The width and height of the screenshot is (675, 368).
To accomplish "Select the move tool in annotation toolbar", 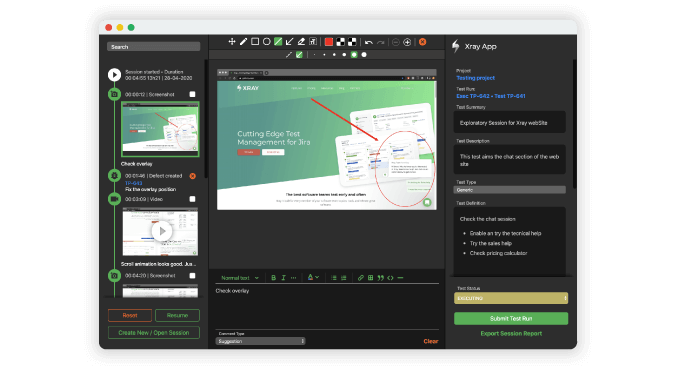I will (x=232, y=42).
